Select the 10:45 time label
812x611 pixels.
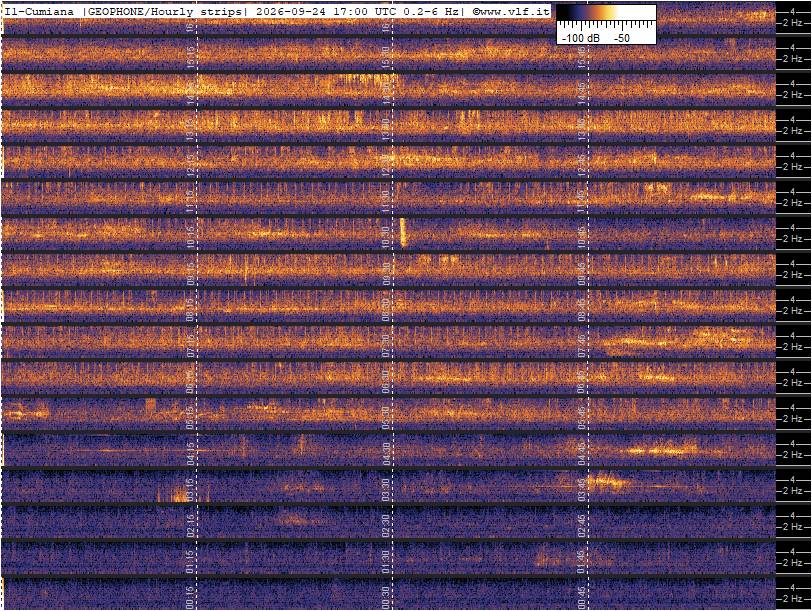(582, 237)
